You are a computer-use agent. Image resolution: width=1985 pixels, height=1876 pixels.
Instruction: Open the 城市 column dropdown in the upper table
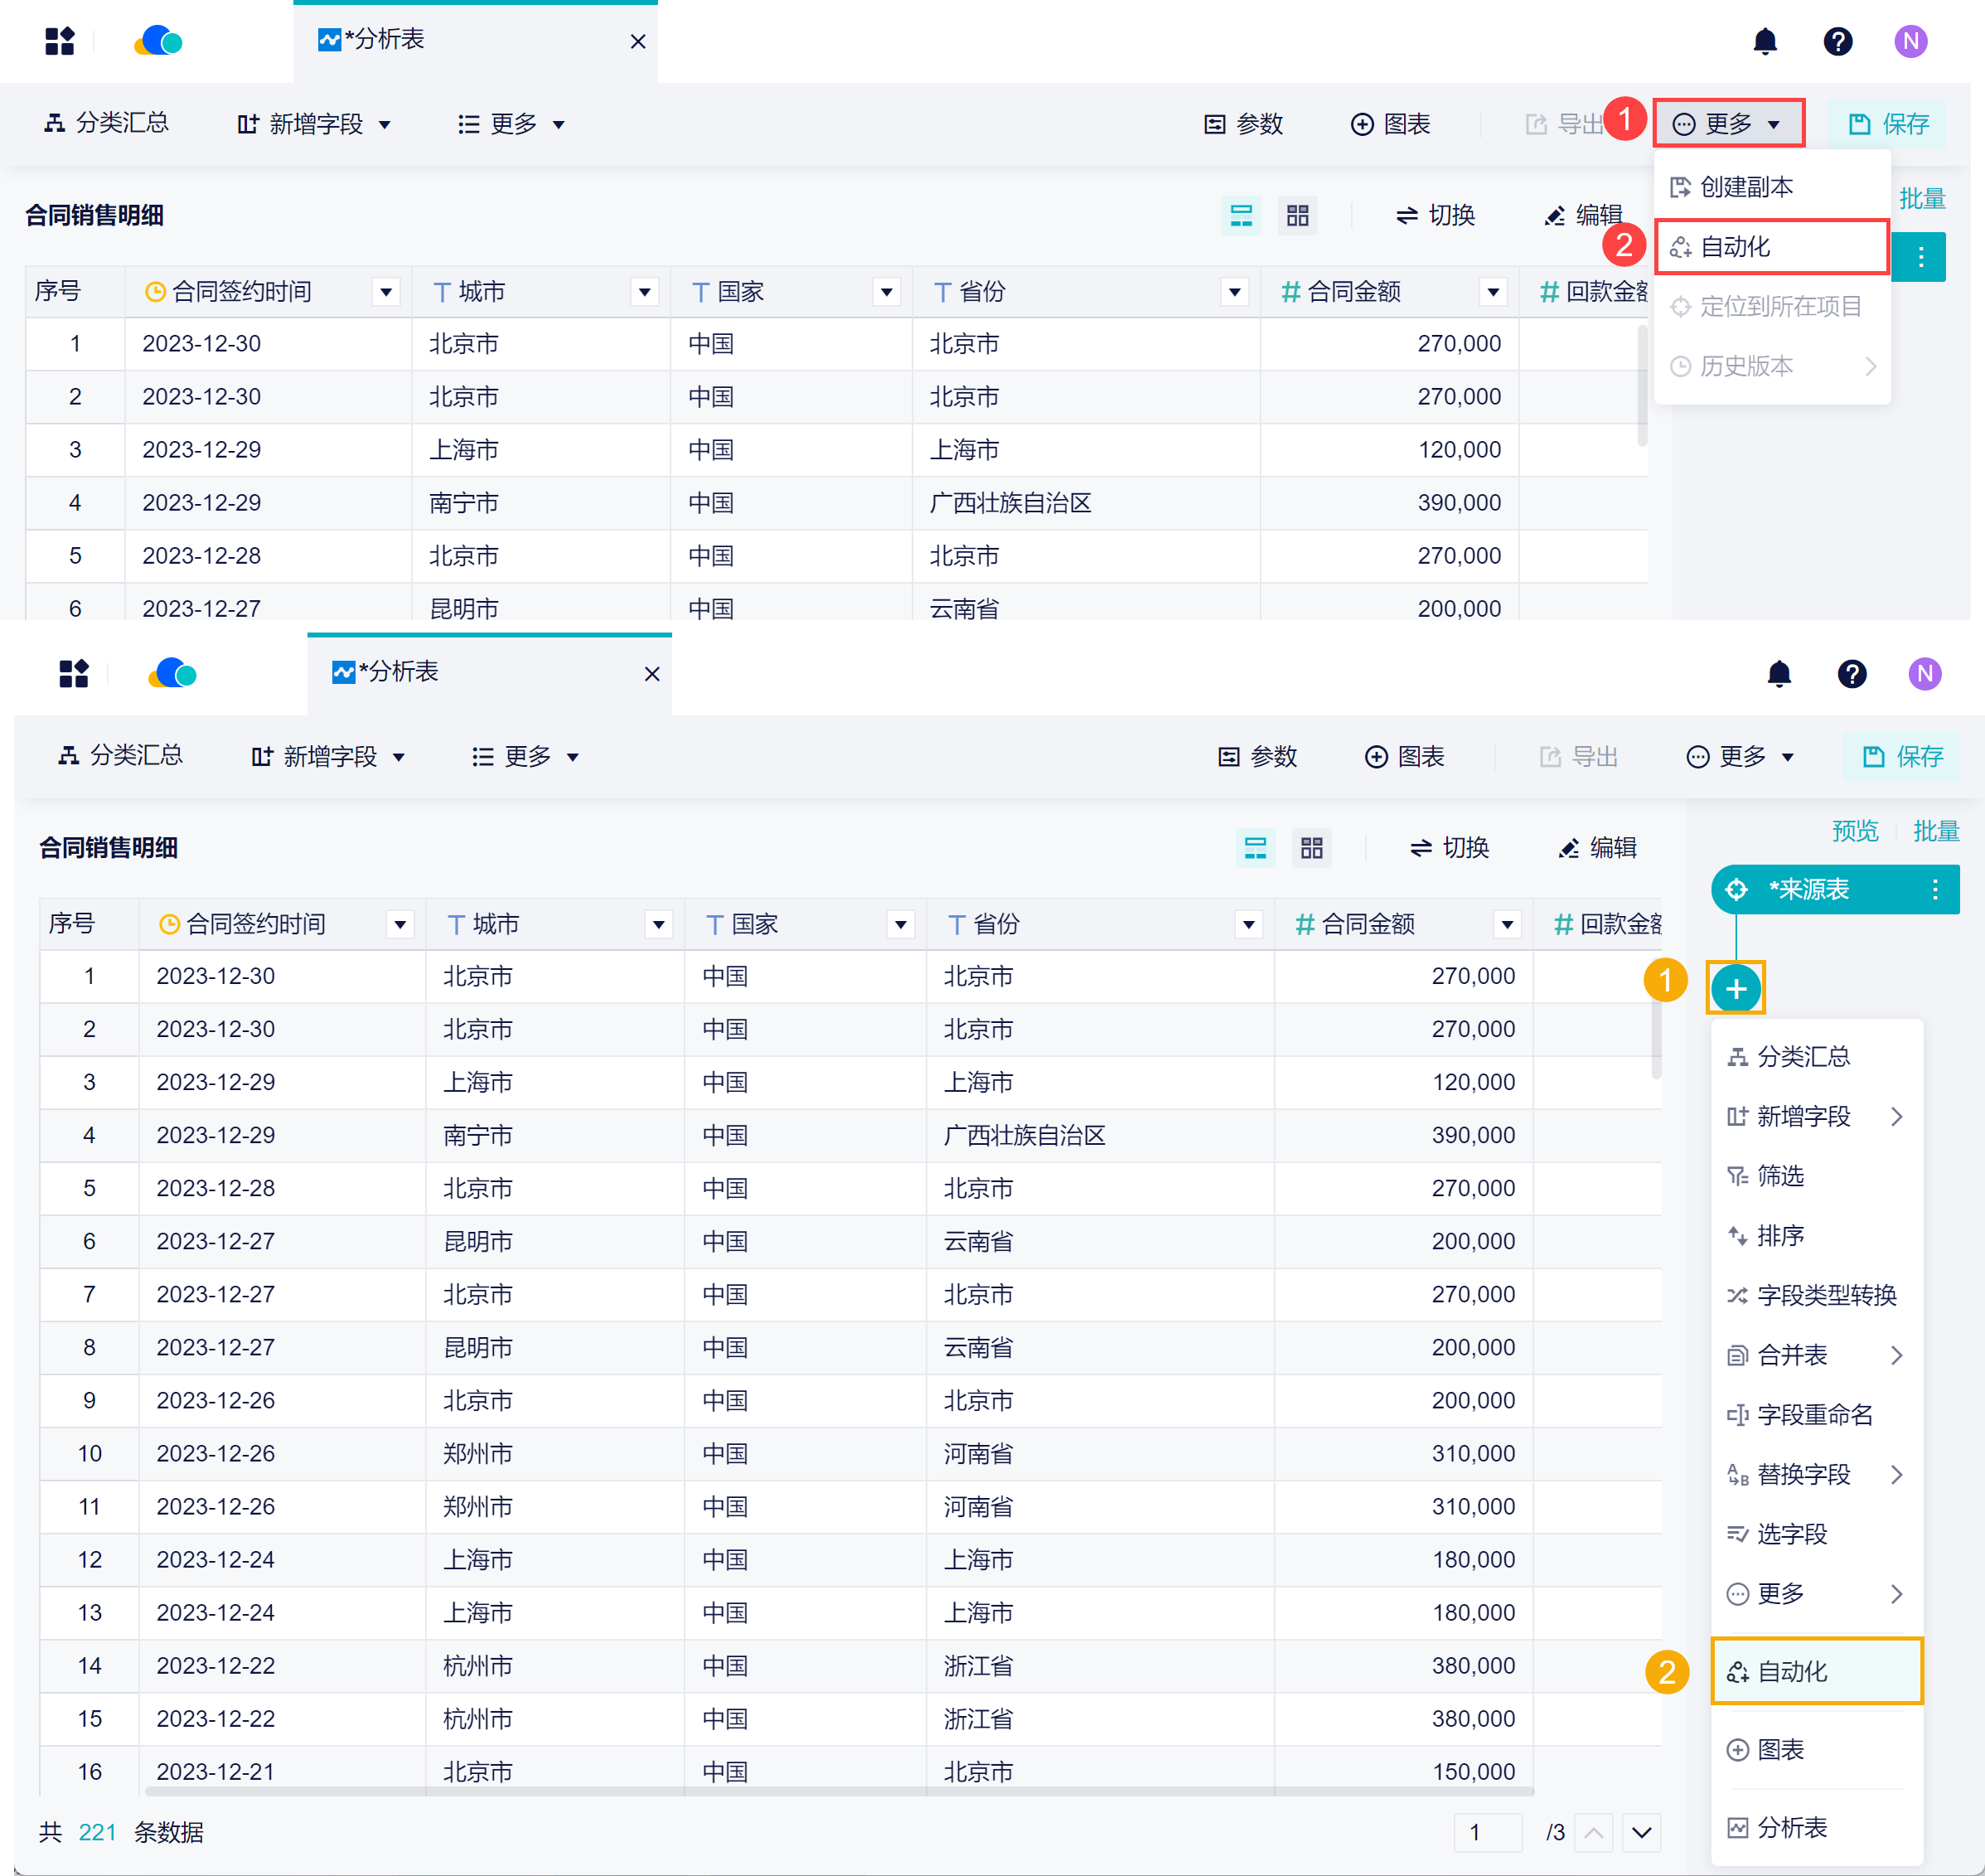pos(645,292)
